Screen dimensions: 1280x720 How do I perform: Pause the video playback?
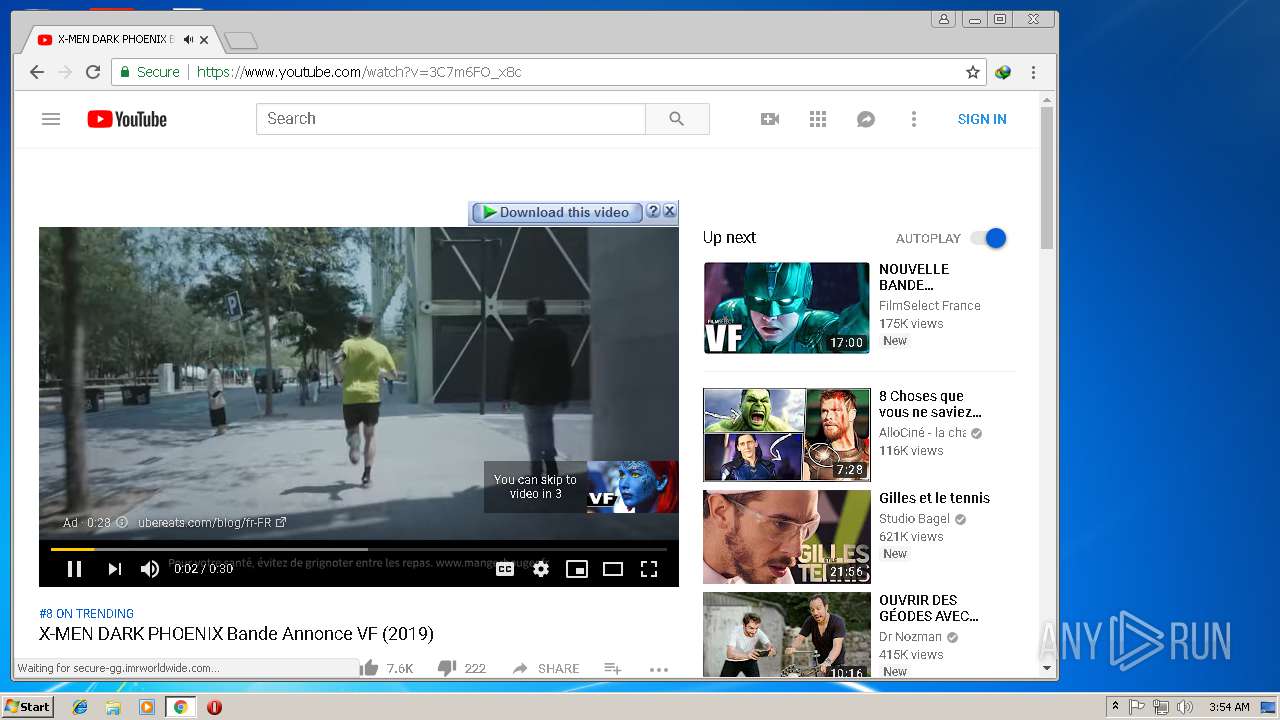point(74,569)
